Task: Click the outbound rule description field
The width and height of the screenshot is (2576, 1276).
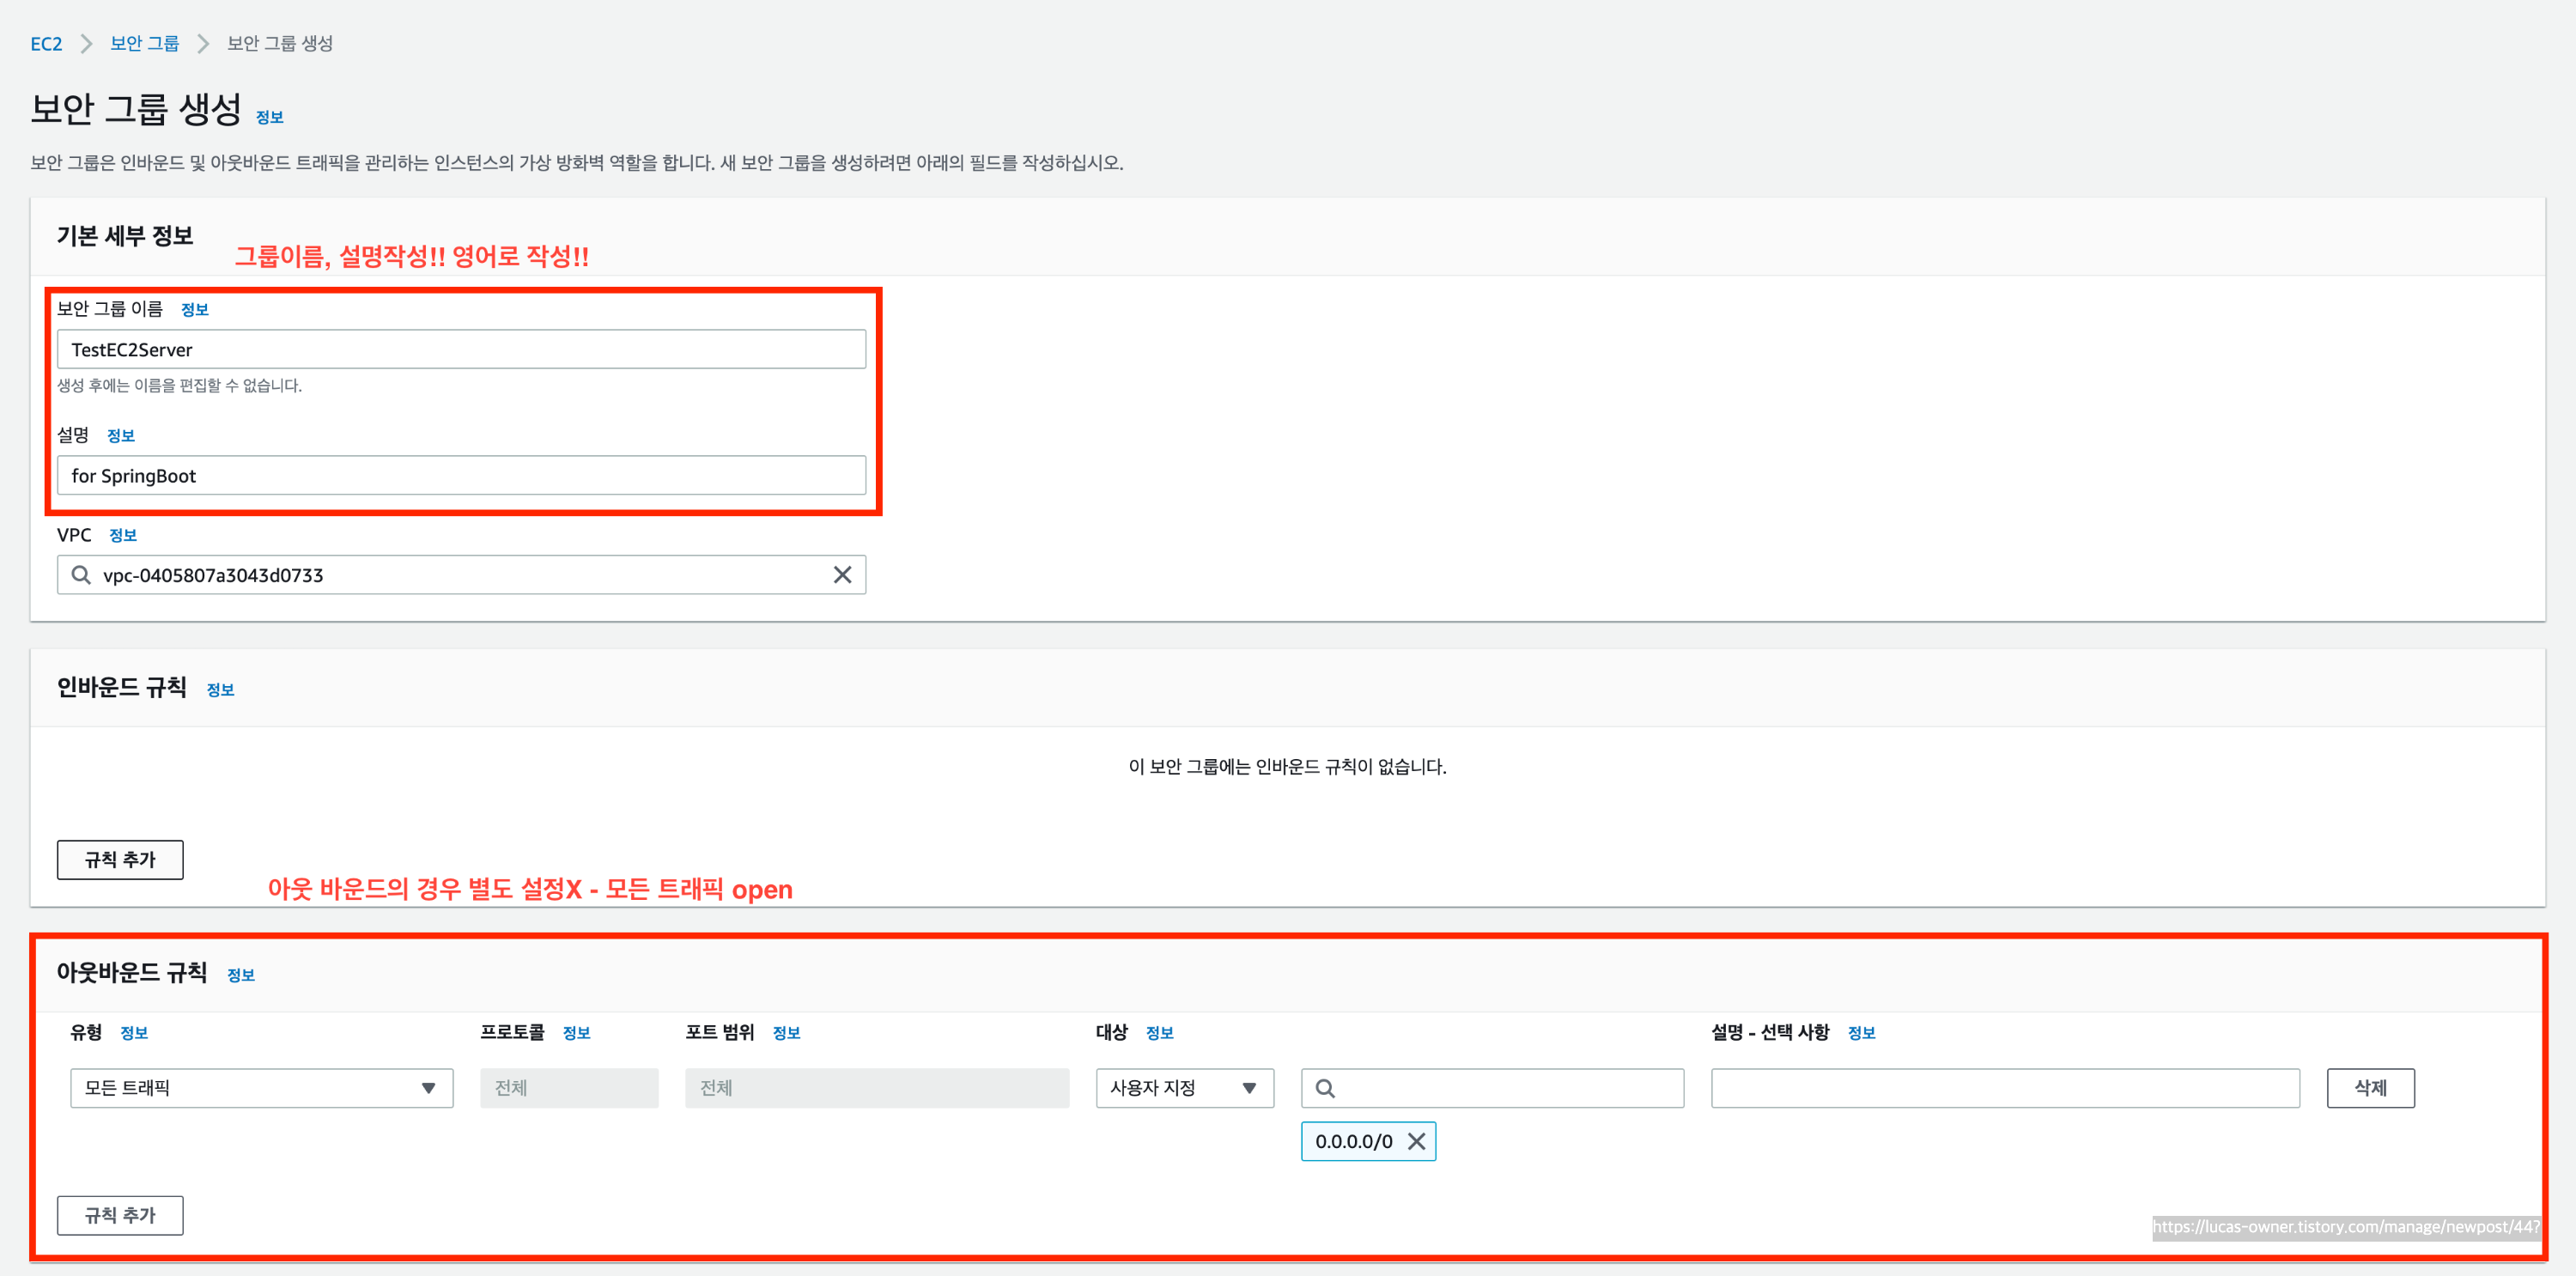Action: tap(2004, 1088)
